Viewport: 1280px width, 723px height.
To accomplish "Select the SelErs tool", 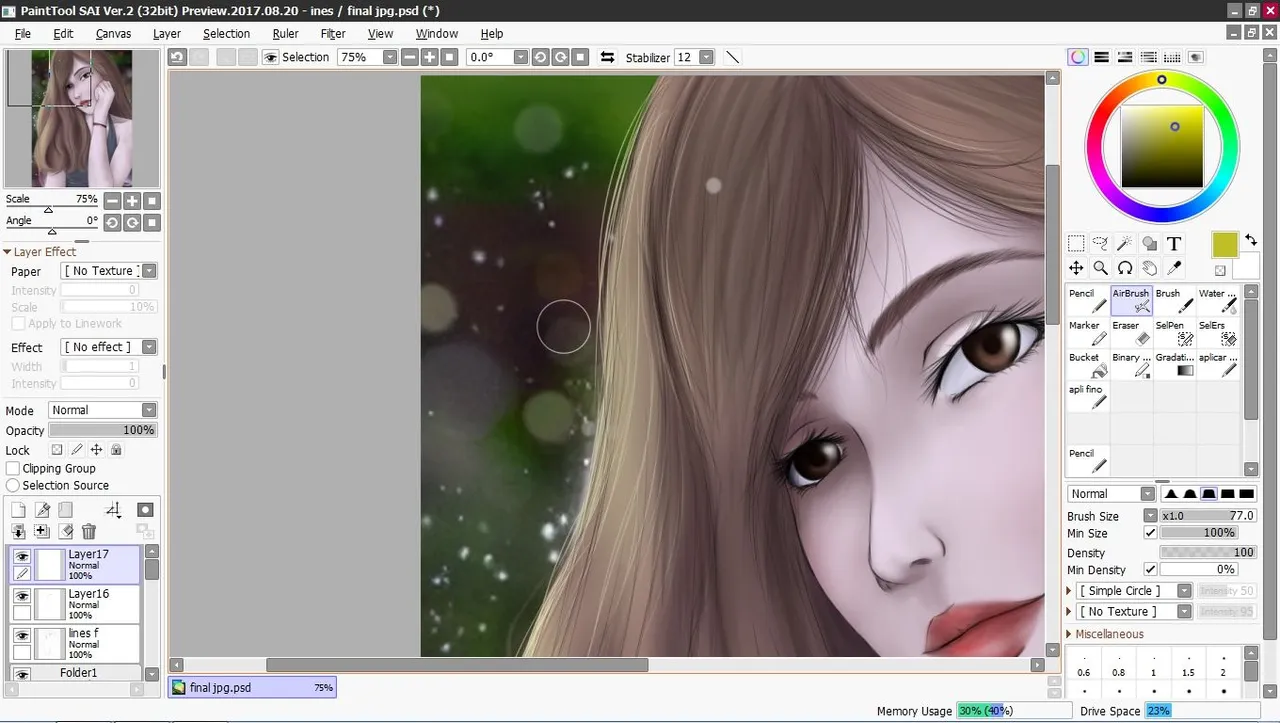I will [1217, 332].
